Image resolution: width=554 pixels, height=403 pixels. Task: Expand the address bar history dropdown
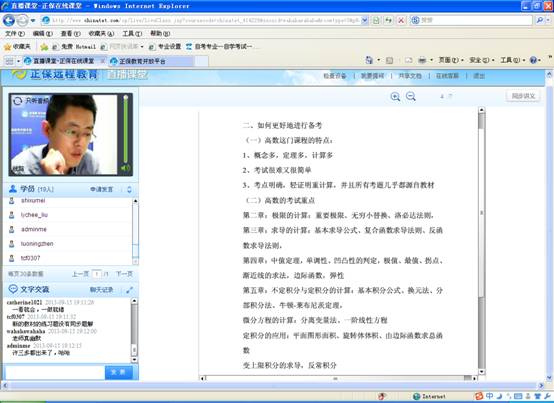[x=365, y=20]
